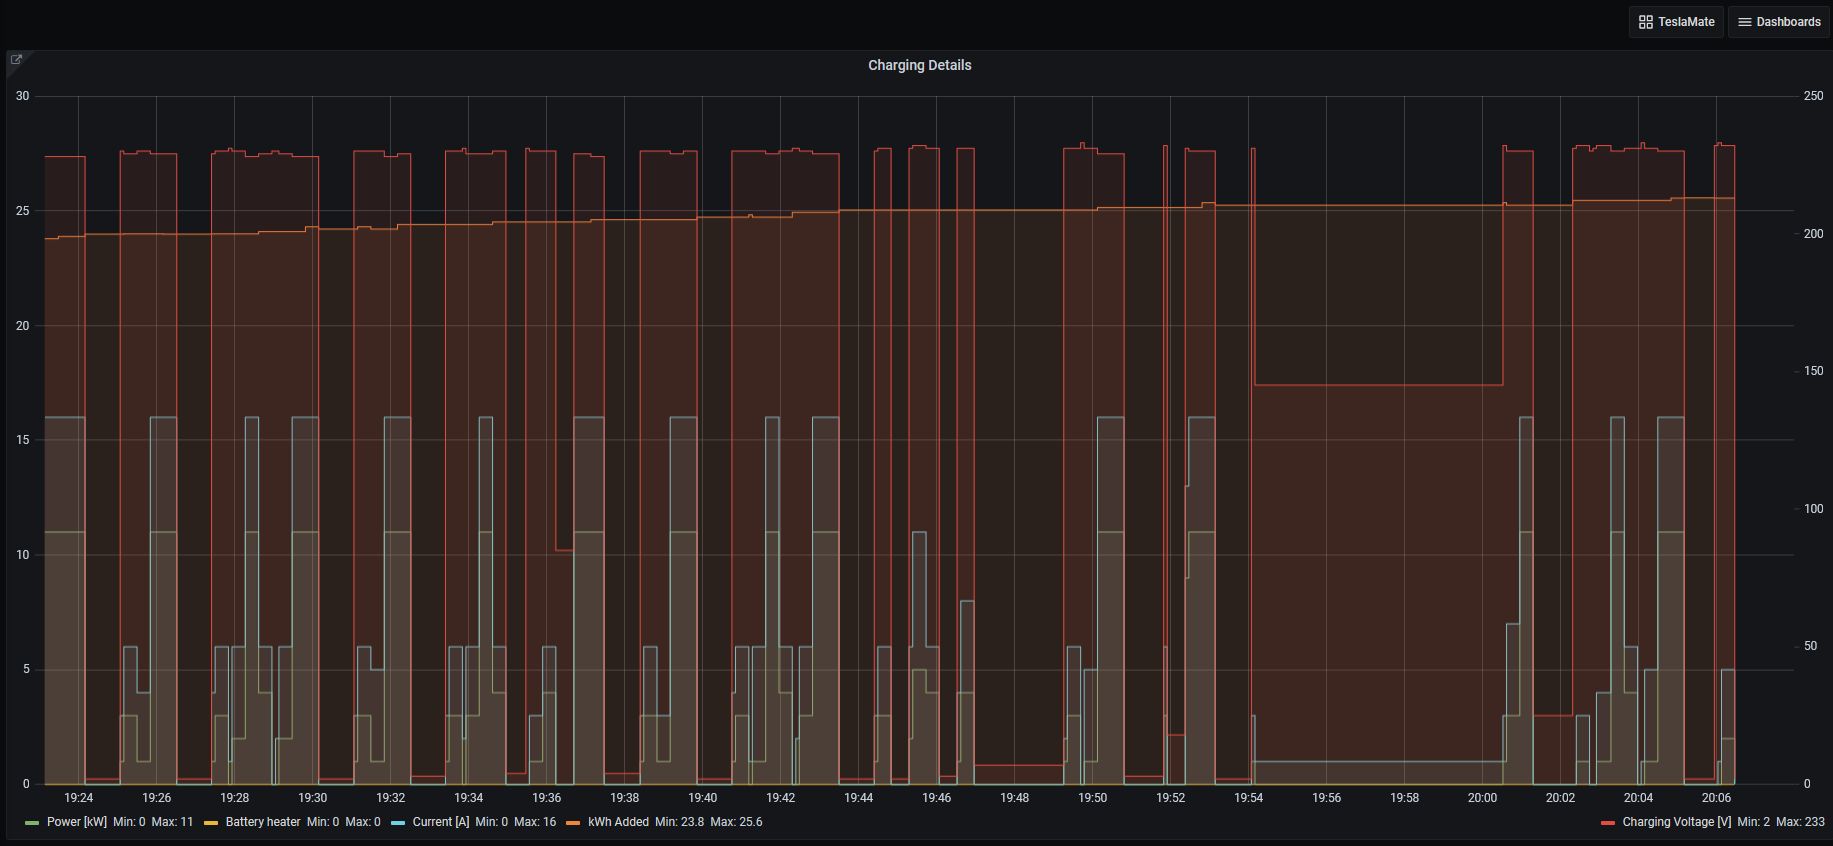Open the Charging Details panel title menu
The height and width of the screenshot is (846, 1833).
pyautogui.click(x=919, y=65)
